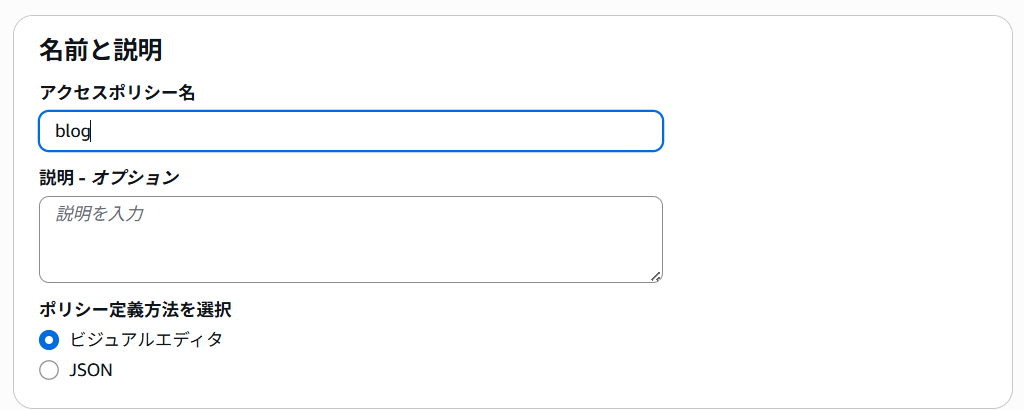Viewport: 1024px width, 410px height.
Task: Click the empty lower area of description box
Action: [351, 258]
